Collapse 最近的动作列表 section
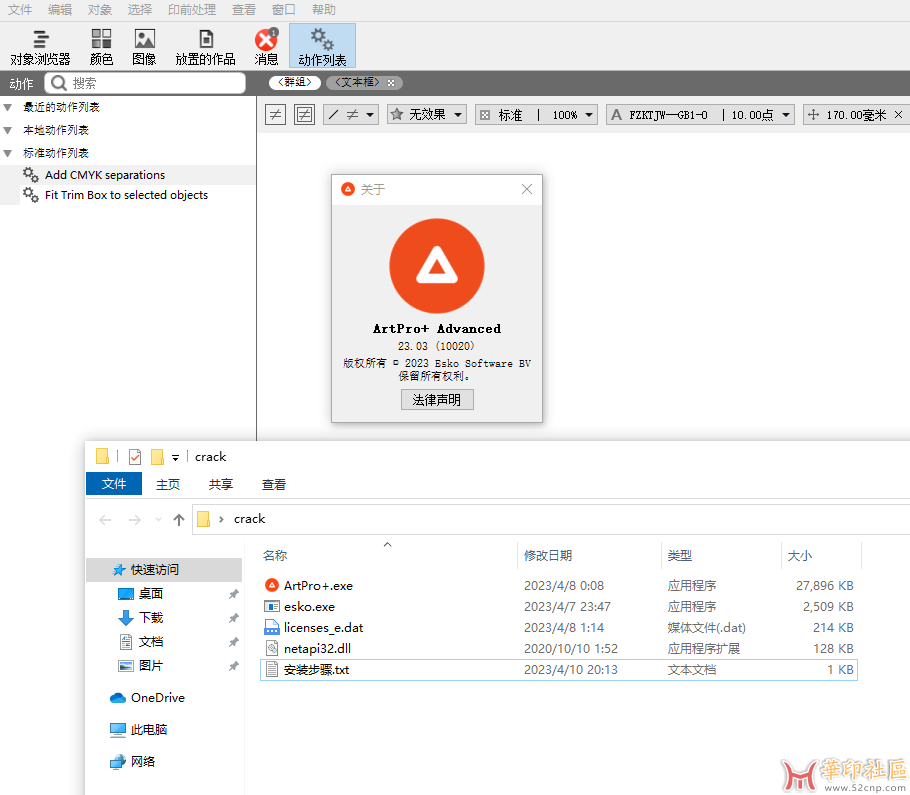910x795 pixels. click(8, 107)
